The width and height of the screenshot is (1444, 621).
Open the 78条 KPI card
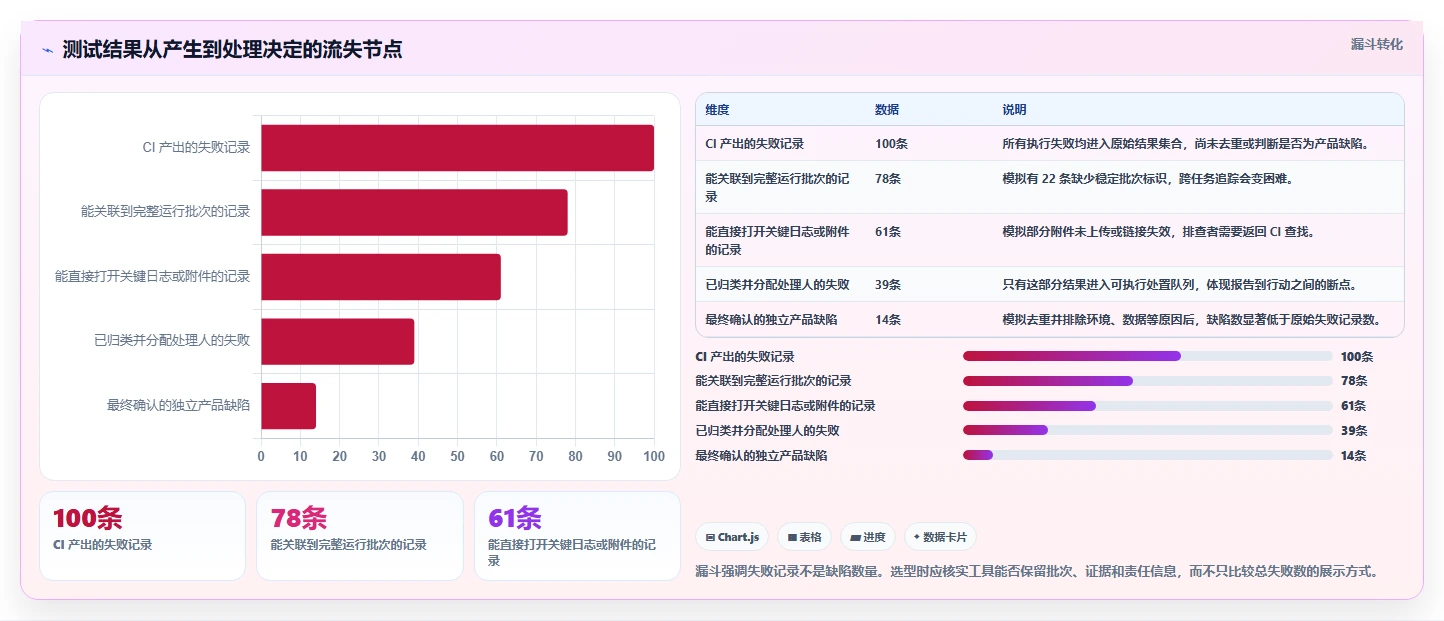pyautogui.click(x=360, y=536)
